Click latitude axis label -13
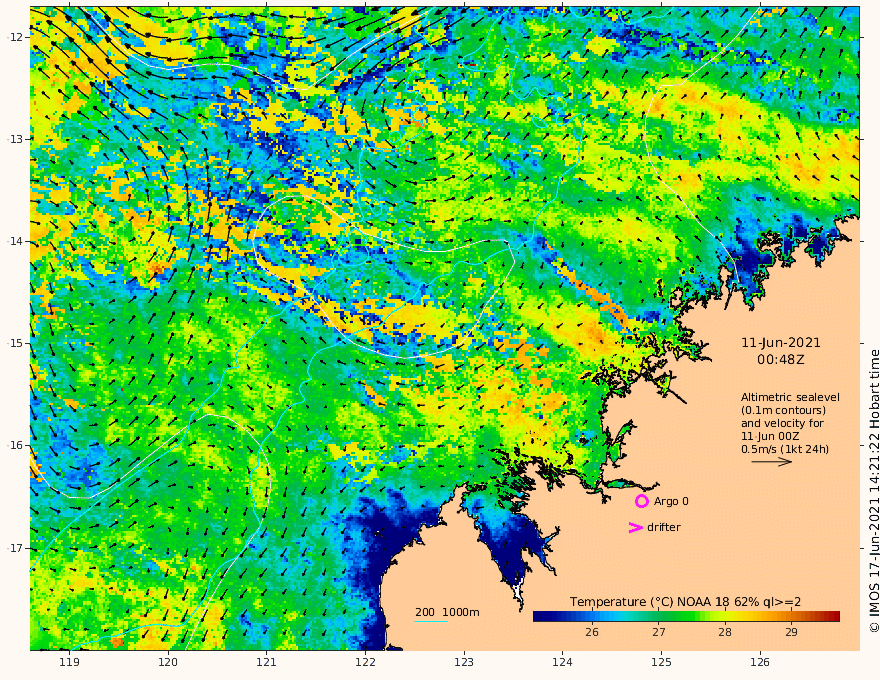The height and width of the screenshot is (680, 880). click(15, 139)
